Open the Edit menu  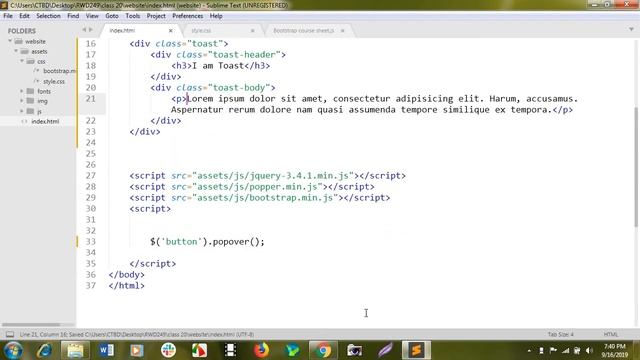[24, 16]
